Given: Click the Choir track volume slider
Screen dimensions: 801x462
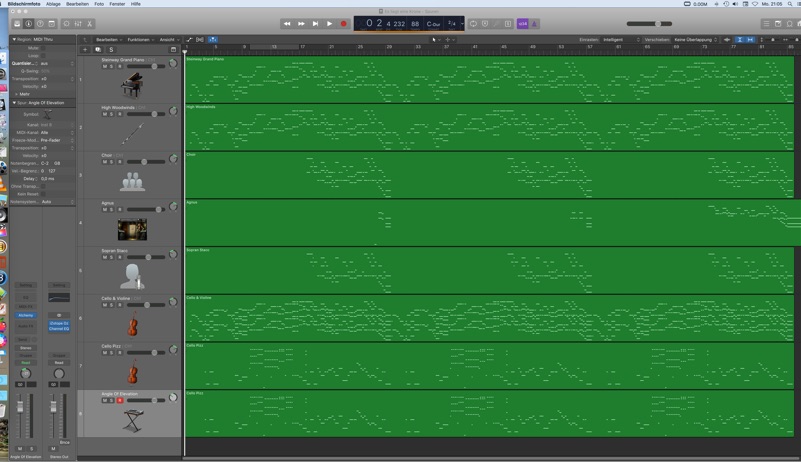Looking at the screenshot, I should pyautogui.click(x=146, y=162).
